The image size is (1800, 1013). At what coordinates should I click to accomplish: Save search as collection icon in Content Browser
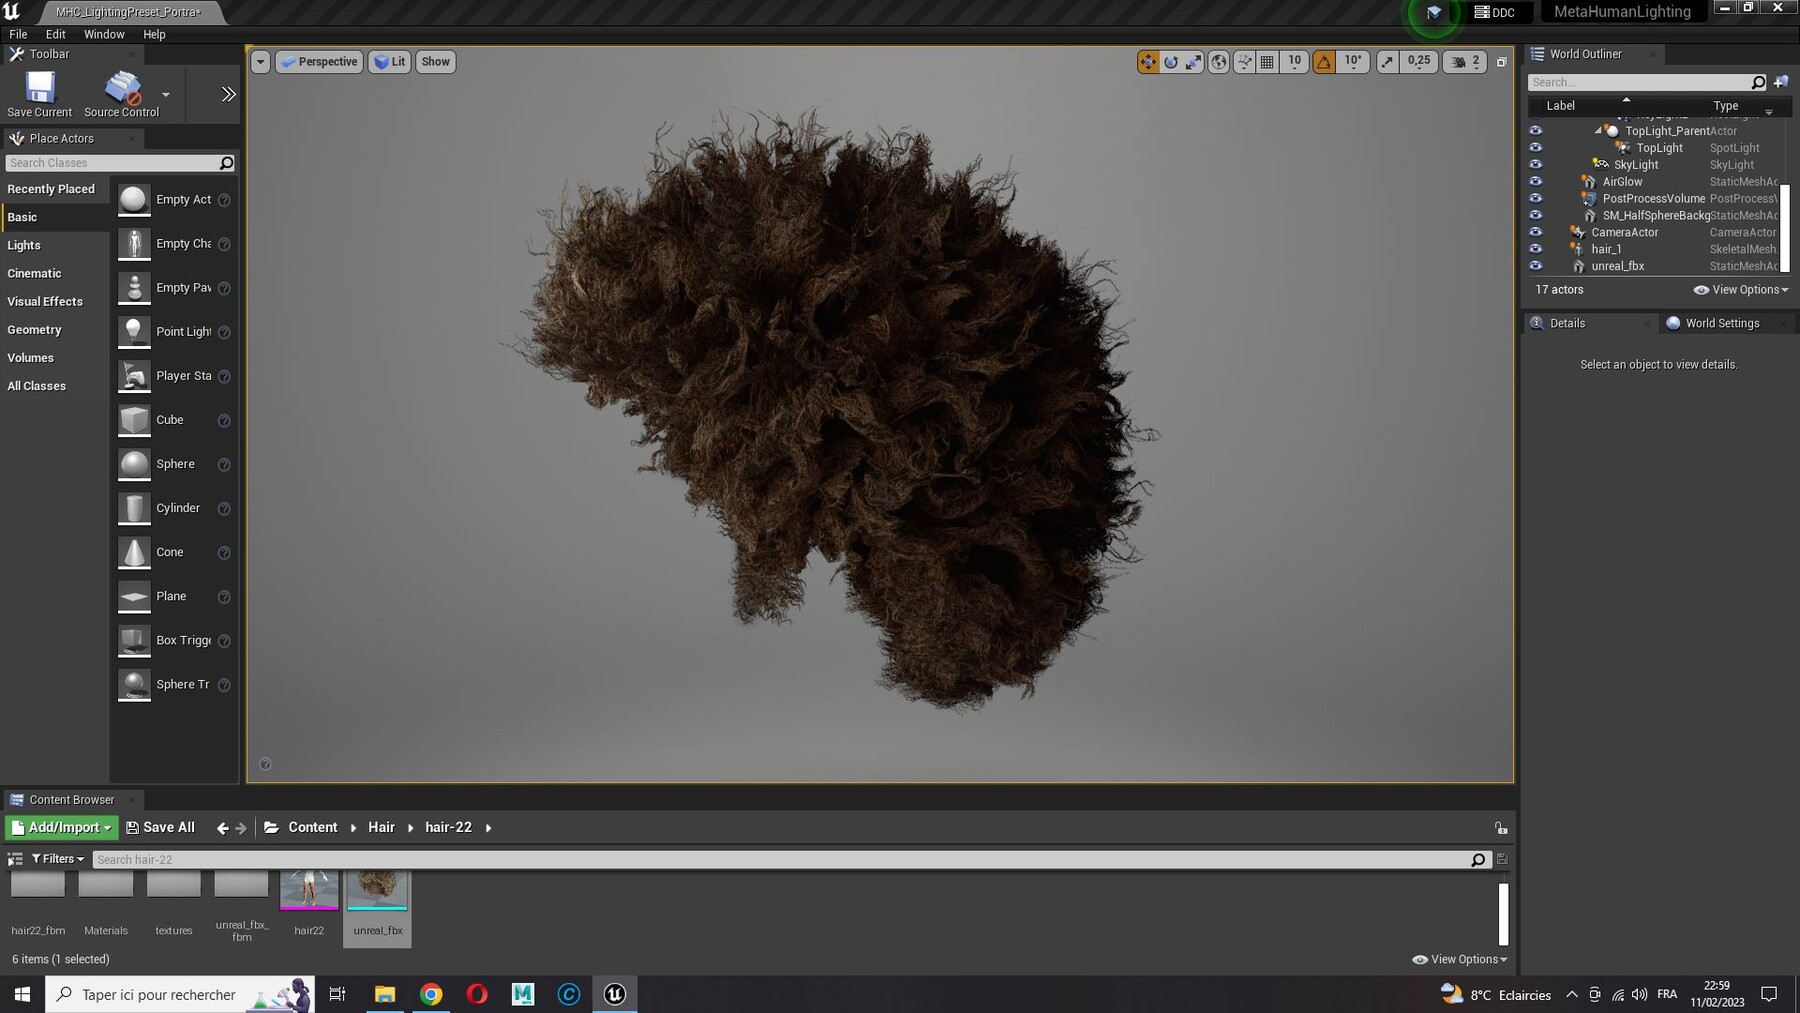pyautogui.click(x=1501, y=859)
